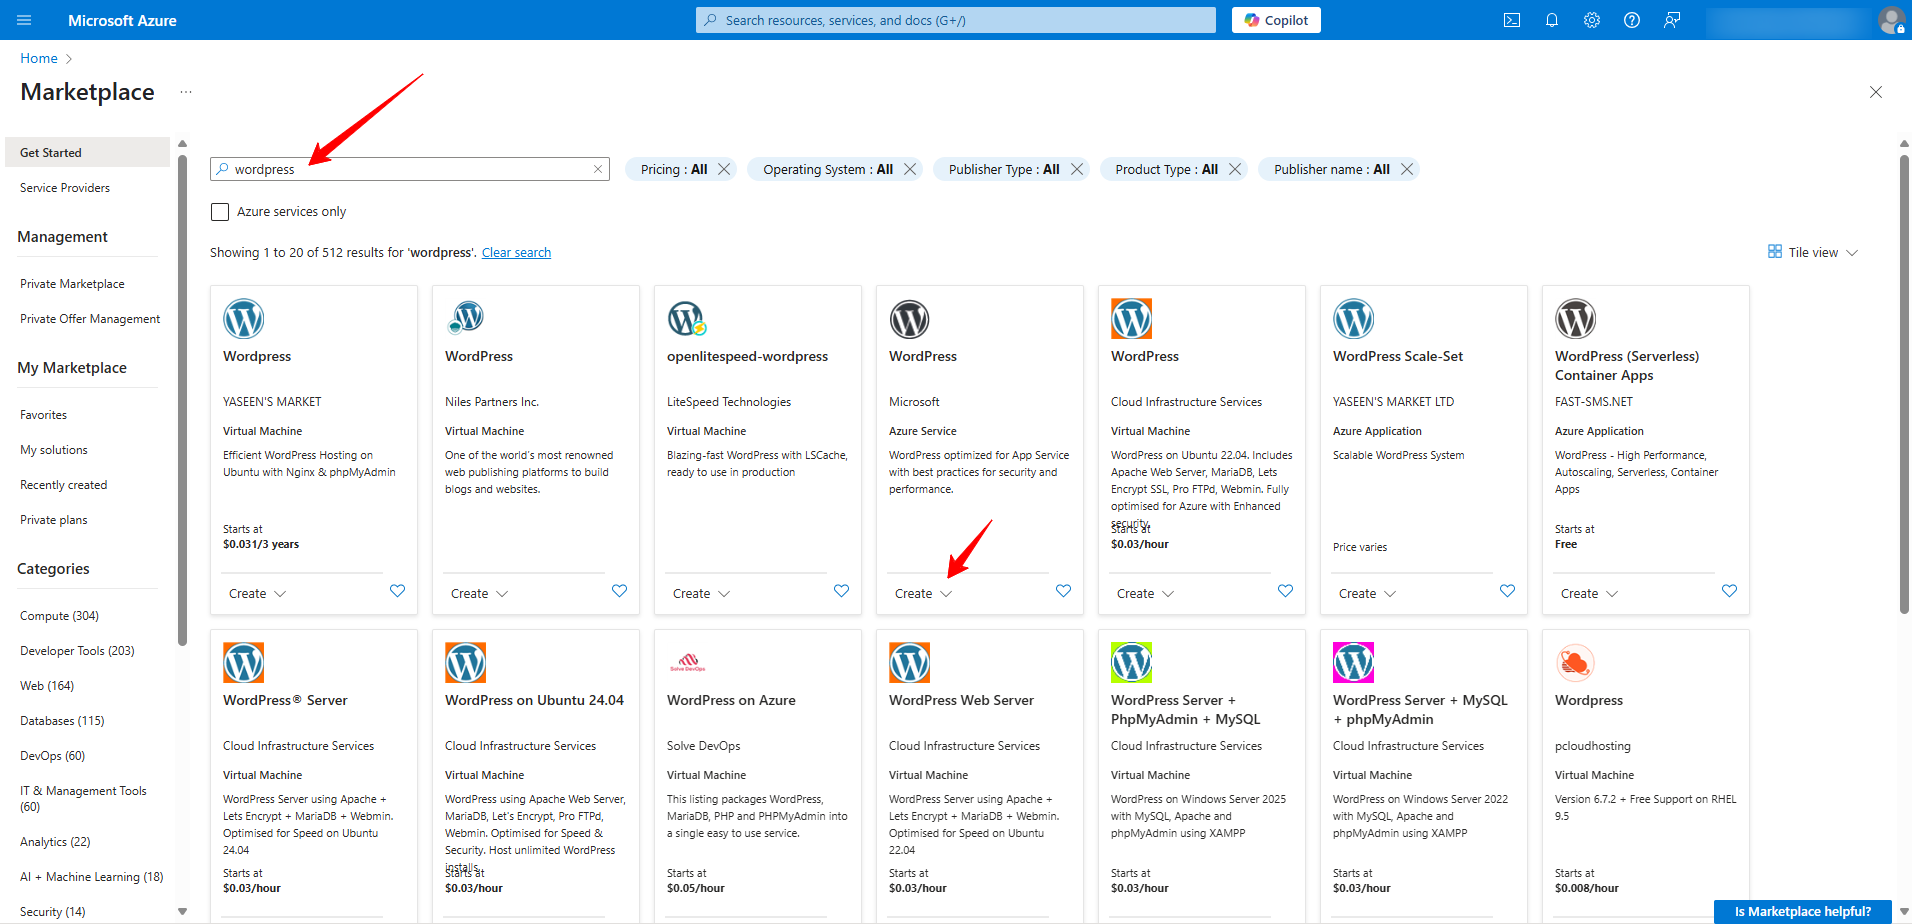Open the notifications bell
The height and width of the screenshot is (924, 1912).
click(1552, 20)
